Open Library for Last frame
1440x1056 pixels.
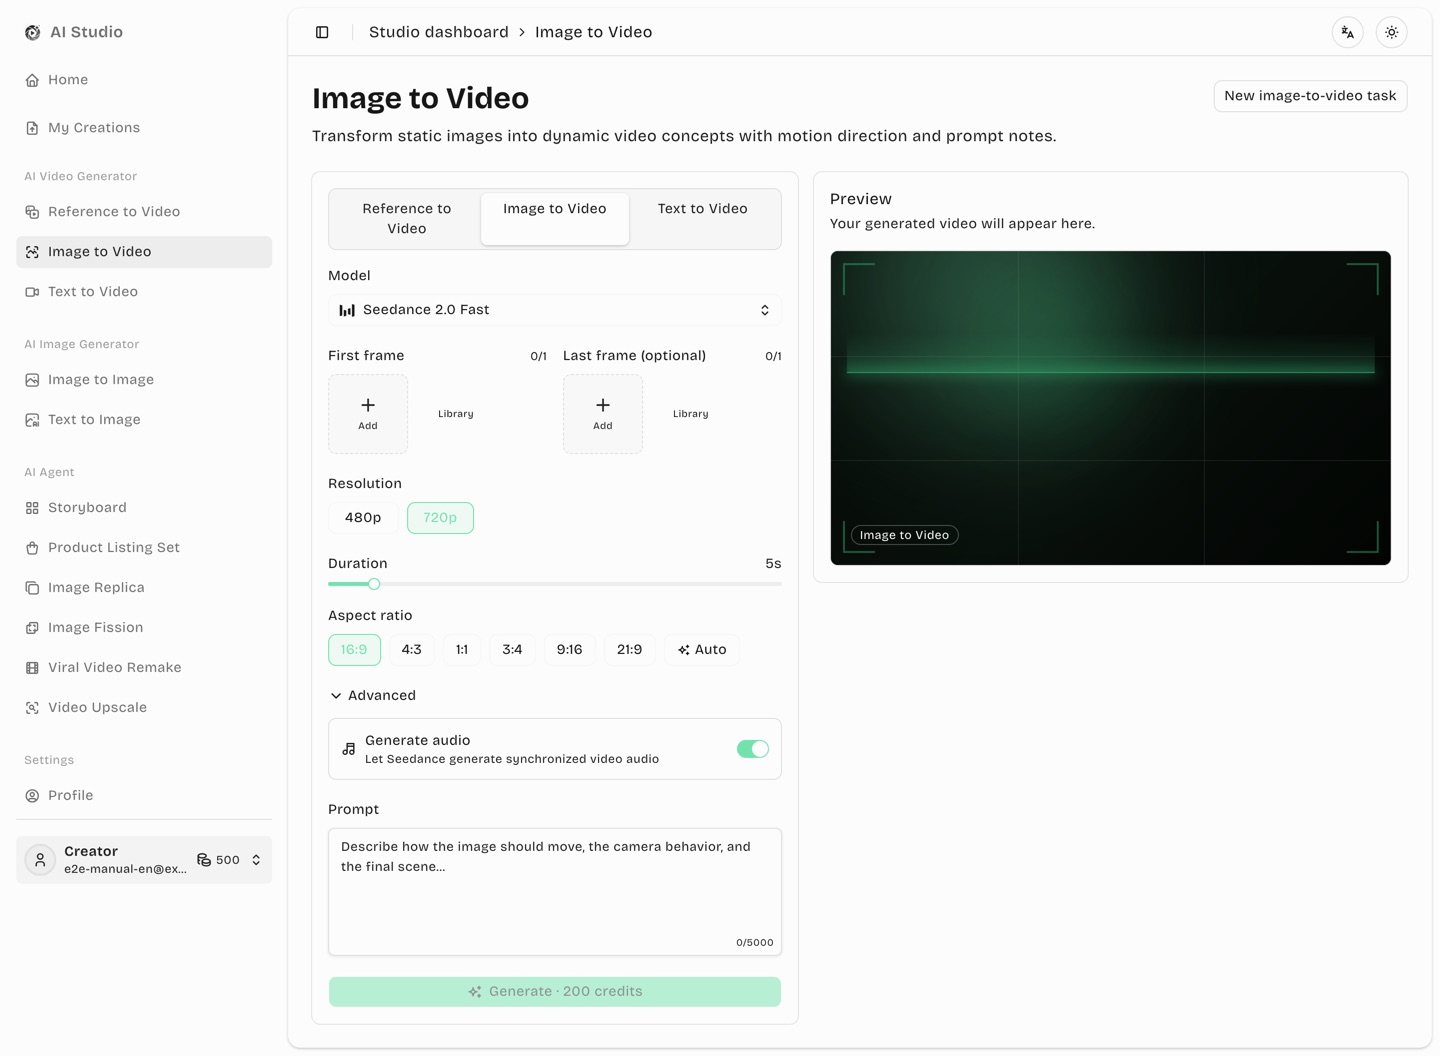pos(691,414)
